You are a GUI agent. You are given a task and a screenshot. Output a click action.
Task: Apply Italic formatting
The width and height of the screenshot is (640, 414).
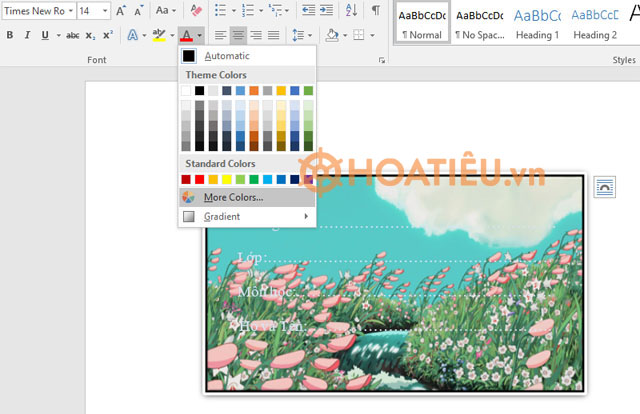28,35
